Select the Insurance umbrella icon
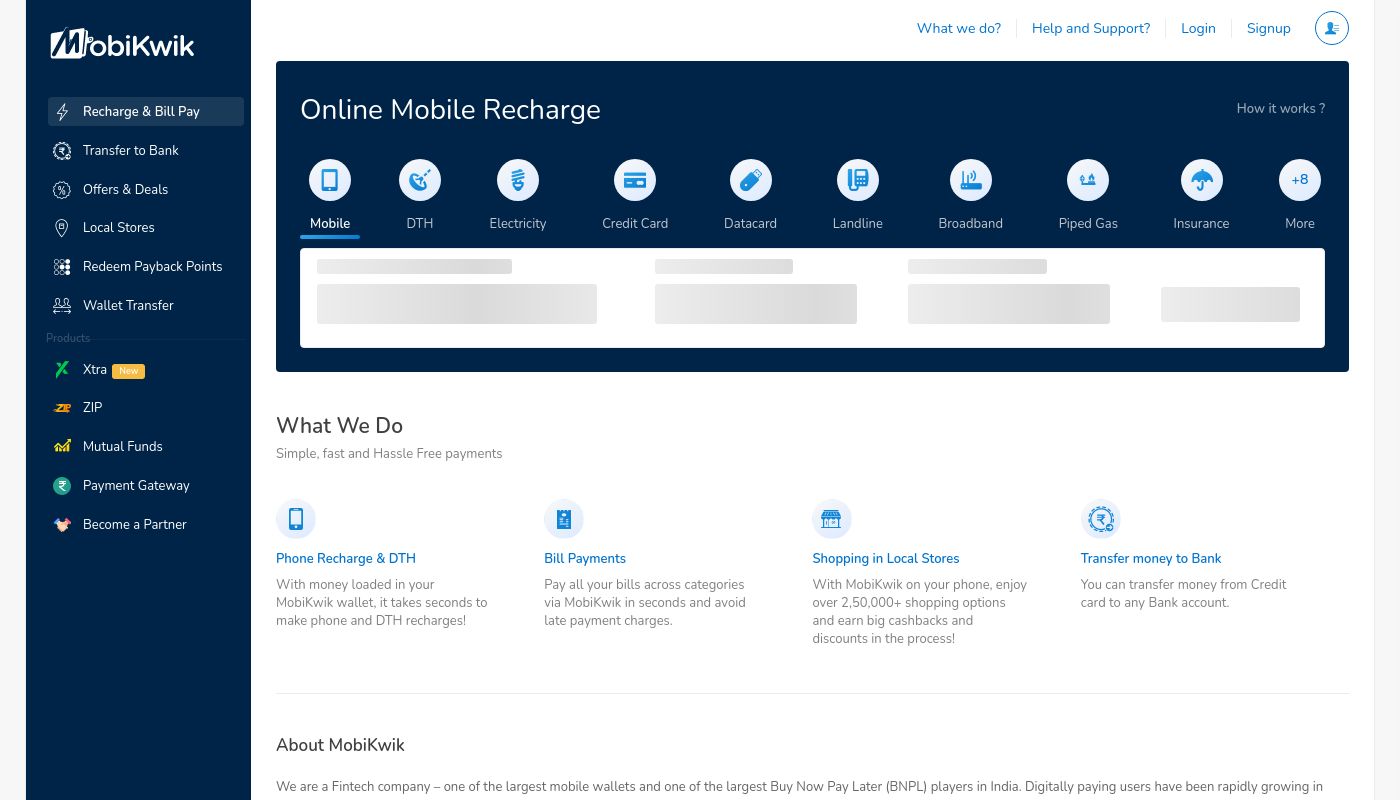The image size is (1400, 800). [x=1201, y=180]
